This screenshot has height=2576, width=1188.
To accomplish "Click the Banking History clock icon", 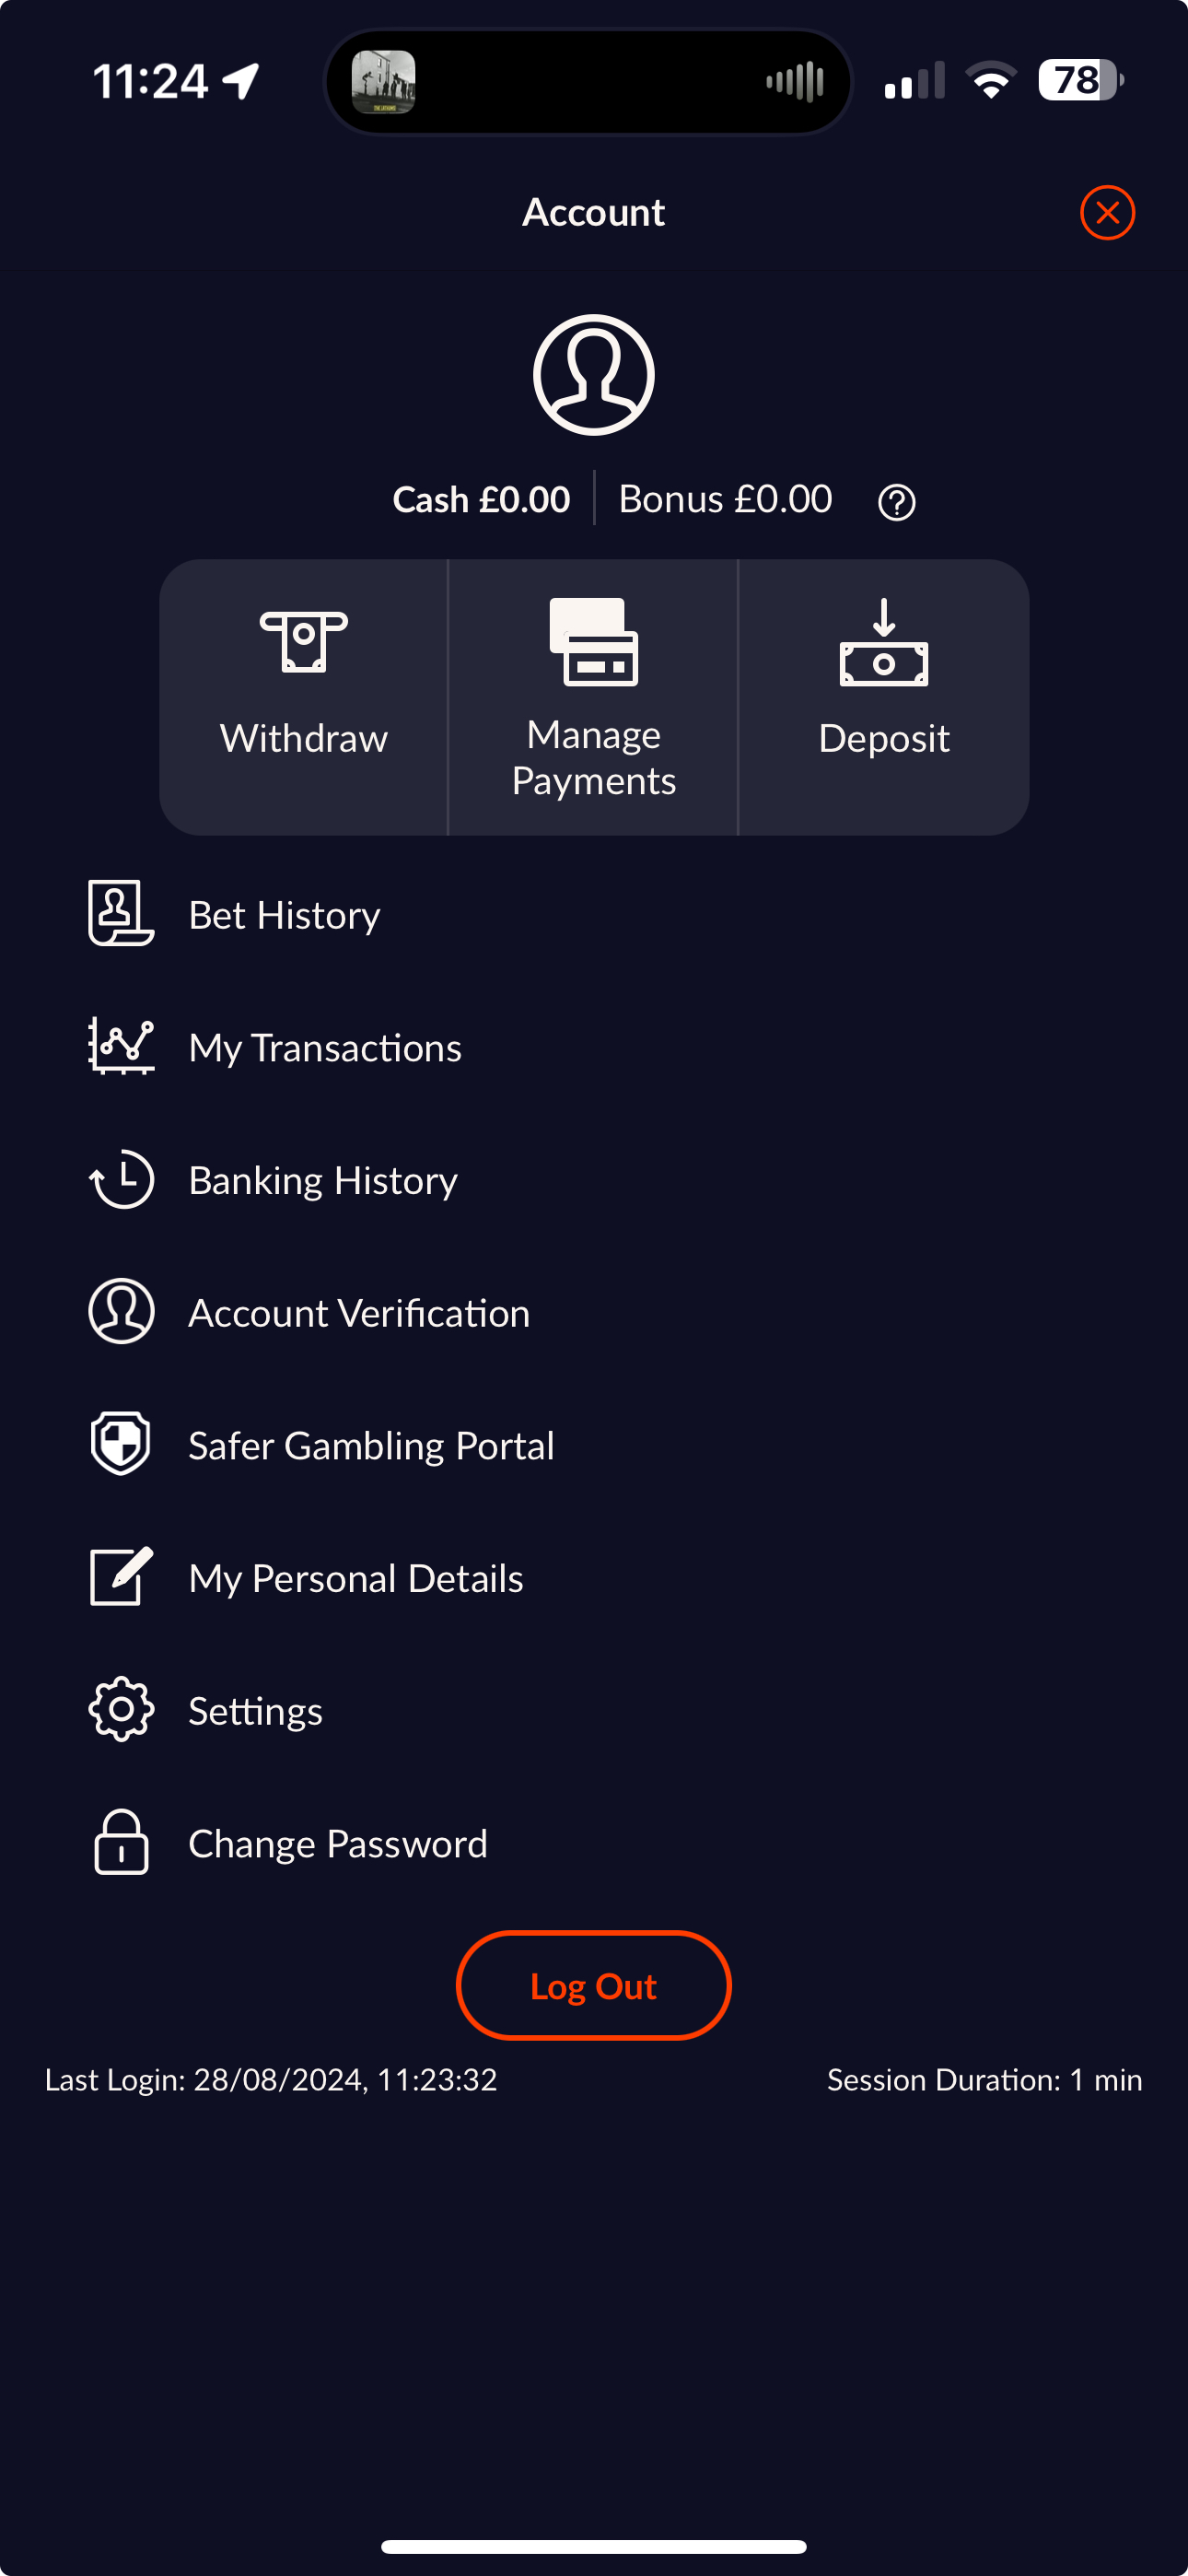I will tap(121, 1179).
